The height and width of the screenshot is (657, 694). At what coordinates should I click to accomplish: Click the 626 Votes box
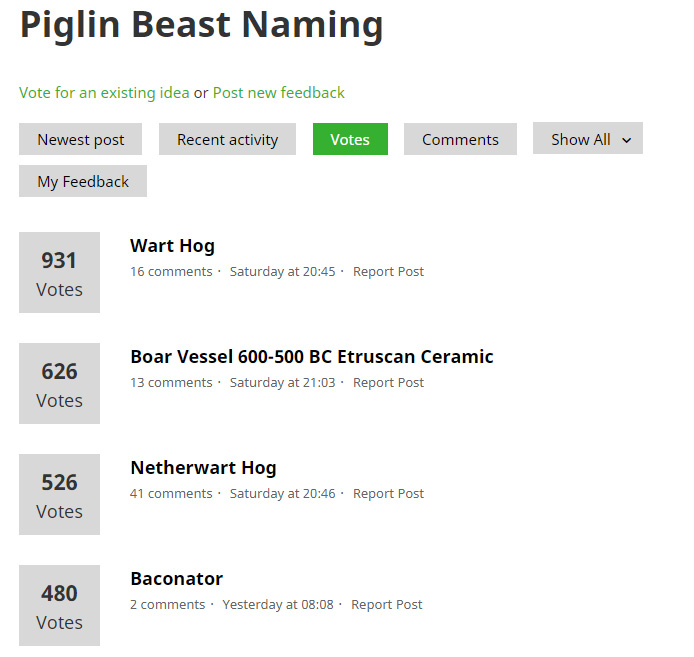click(59, 383)
